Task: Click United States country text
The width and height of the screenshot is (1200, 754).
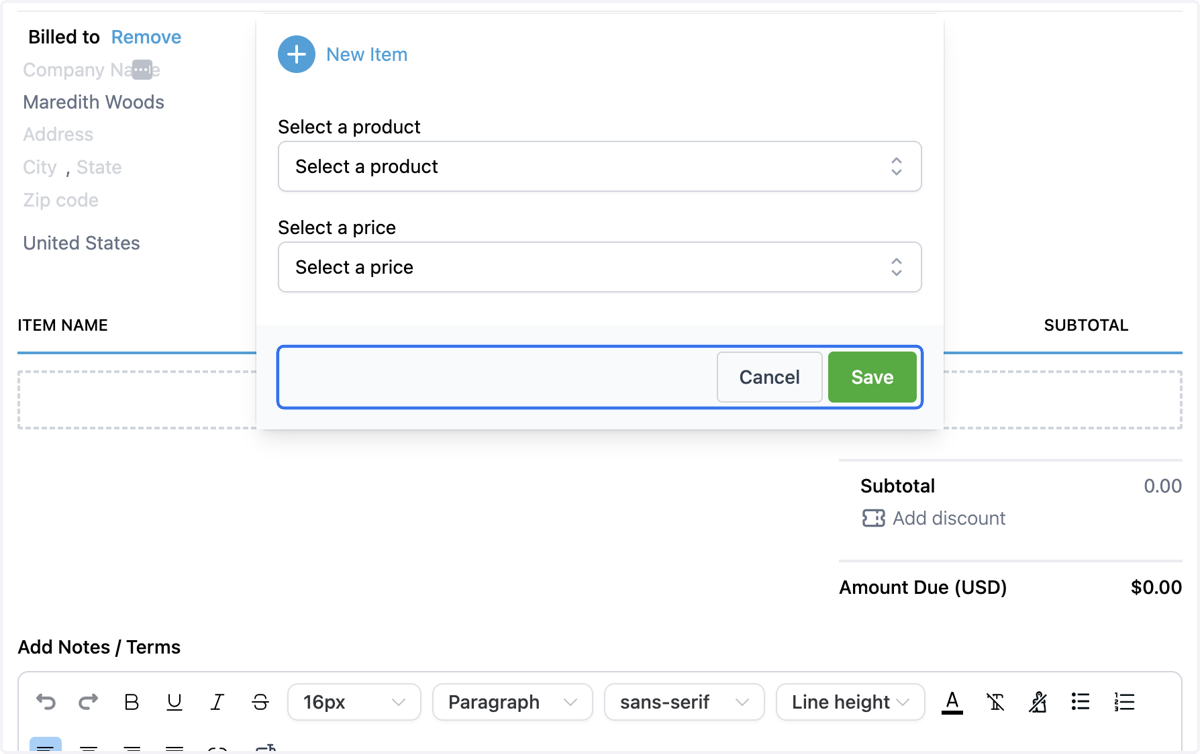Action: pos(81,243)
